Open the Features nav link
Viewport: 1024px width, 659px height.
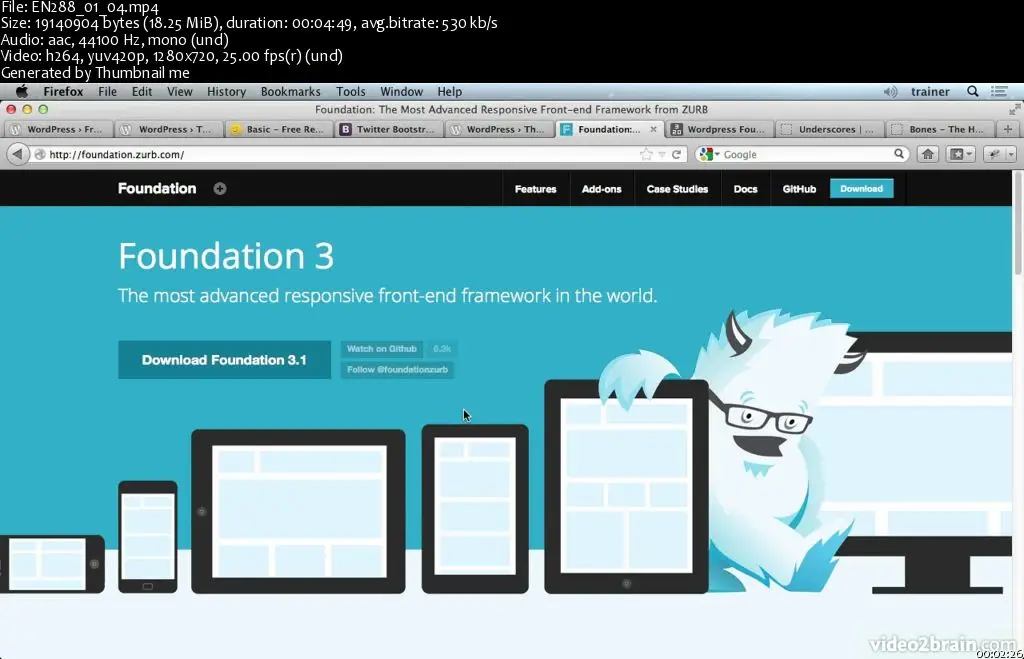[536, 189]
